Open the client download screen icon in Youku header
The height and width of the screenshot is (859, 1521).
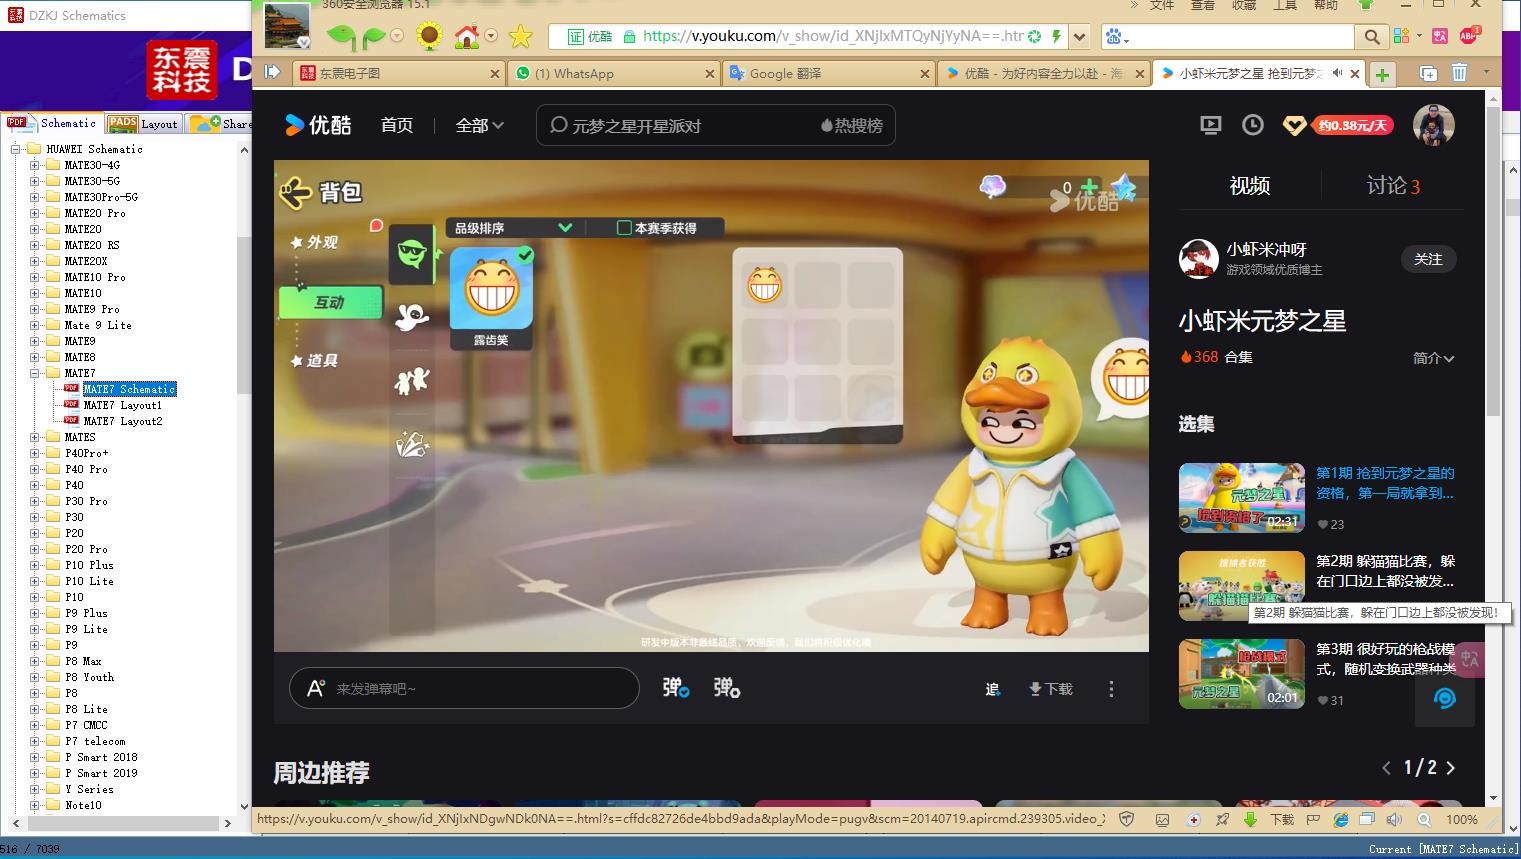pyautogui.click(x=1210, y=125)
